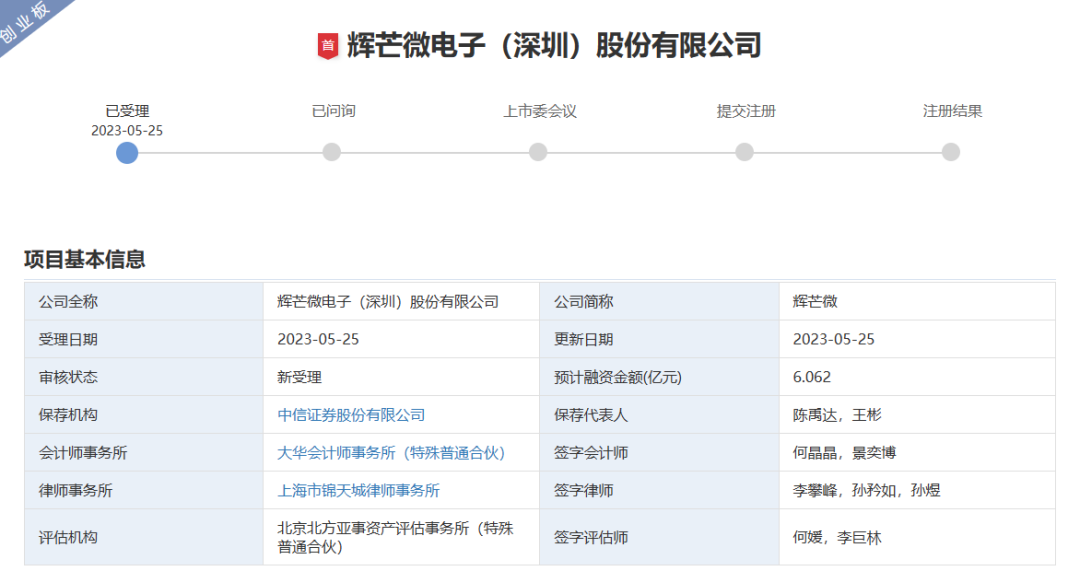
Task: Click the page title 辉芒微电子（深圳）股份有限公司
Action: (554, 46)
